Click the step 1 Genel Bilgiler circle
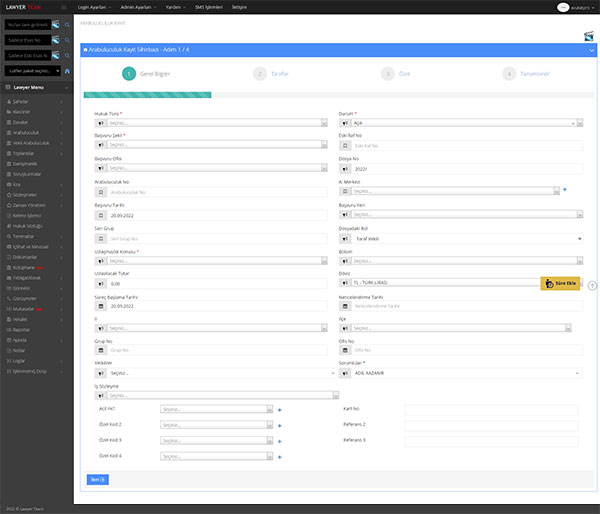The width and height of the screenshot is (600, 514). pyautogui.click(x=129, y=74)
